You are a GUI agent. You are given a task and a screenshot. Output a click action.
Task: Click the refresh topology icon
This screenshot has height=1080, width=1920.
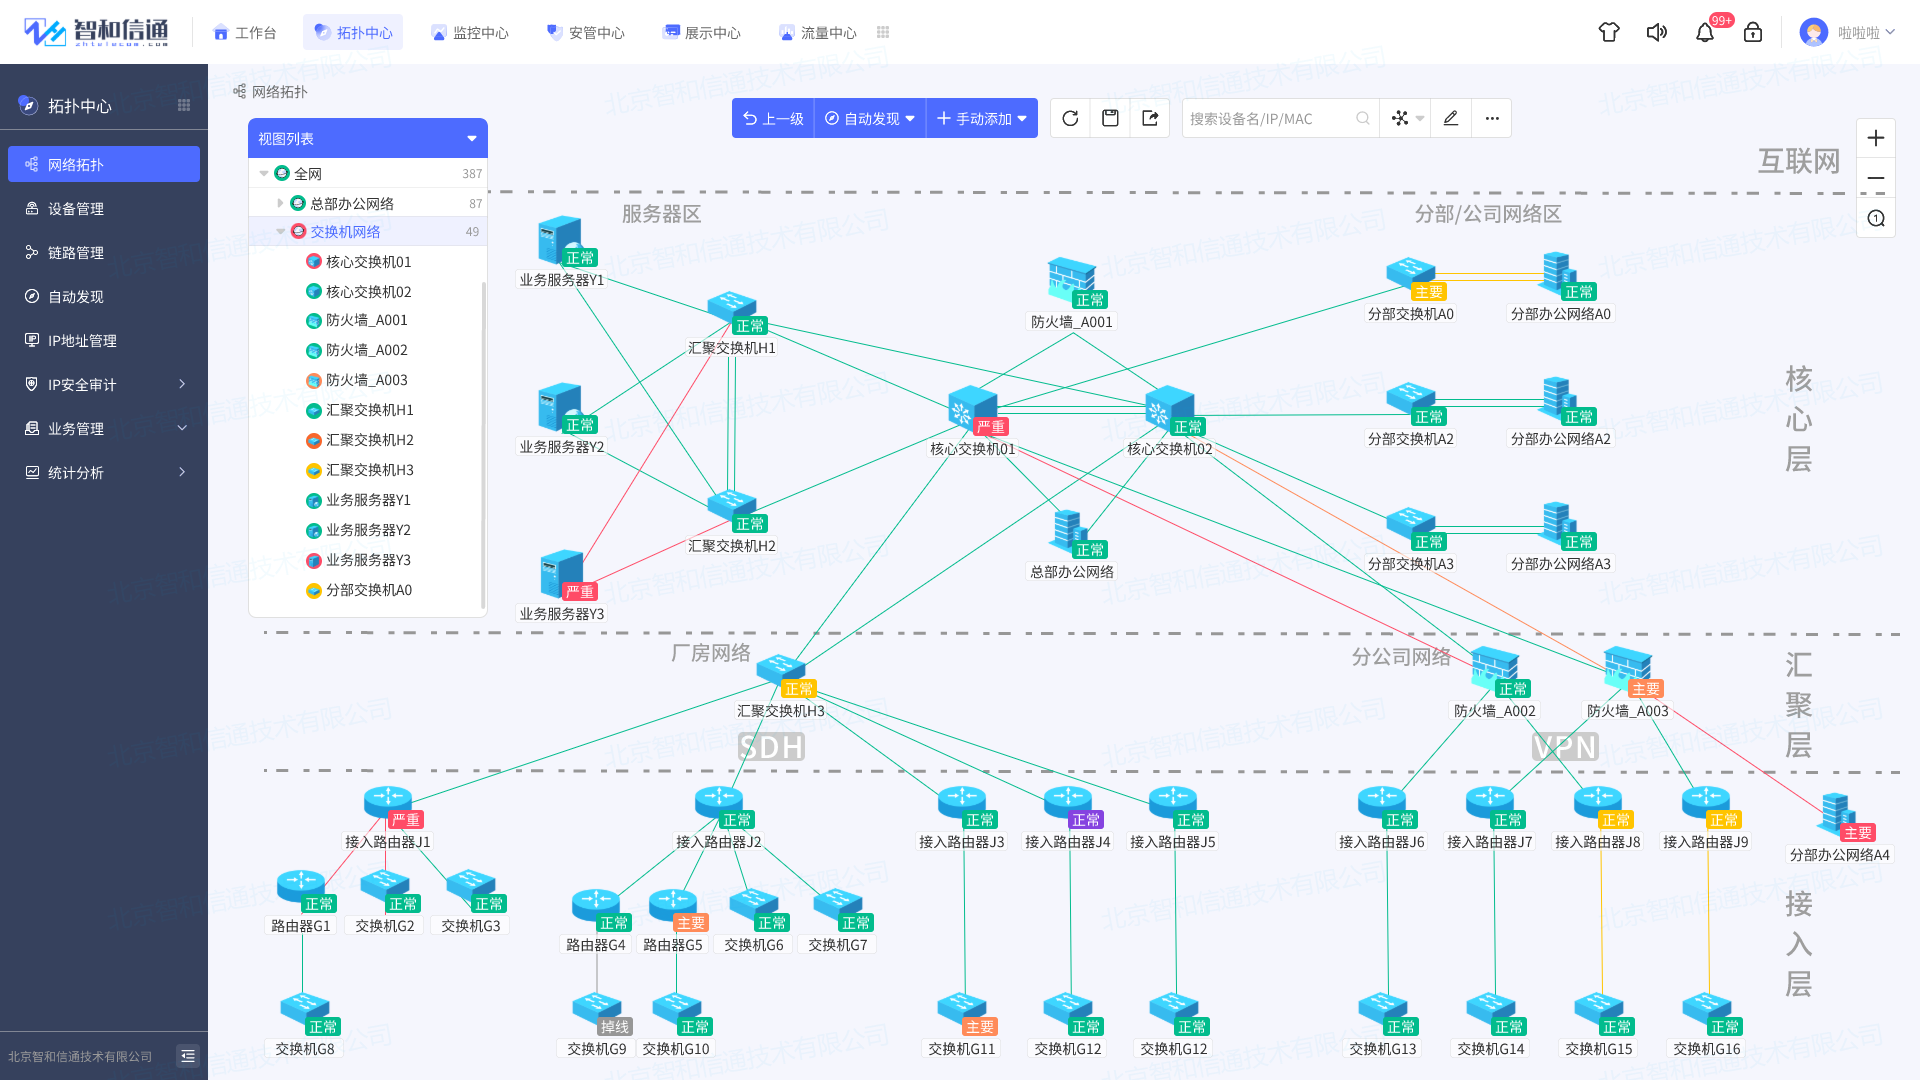click(x=1070, y=118)
